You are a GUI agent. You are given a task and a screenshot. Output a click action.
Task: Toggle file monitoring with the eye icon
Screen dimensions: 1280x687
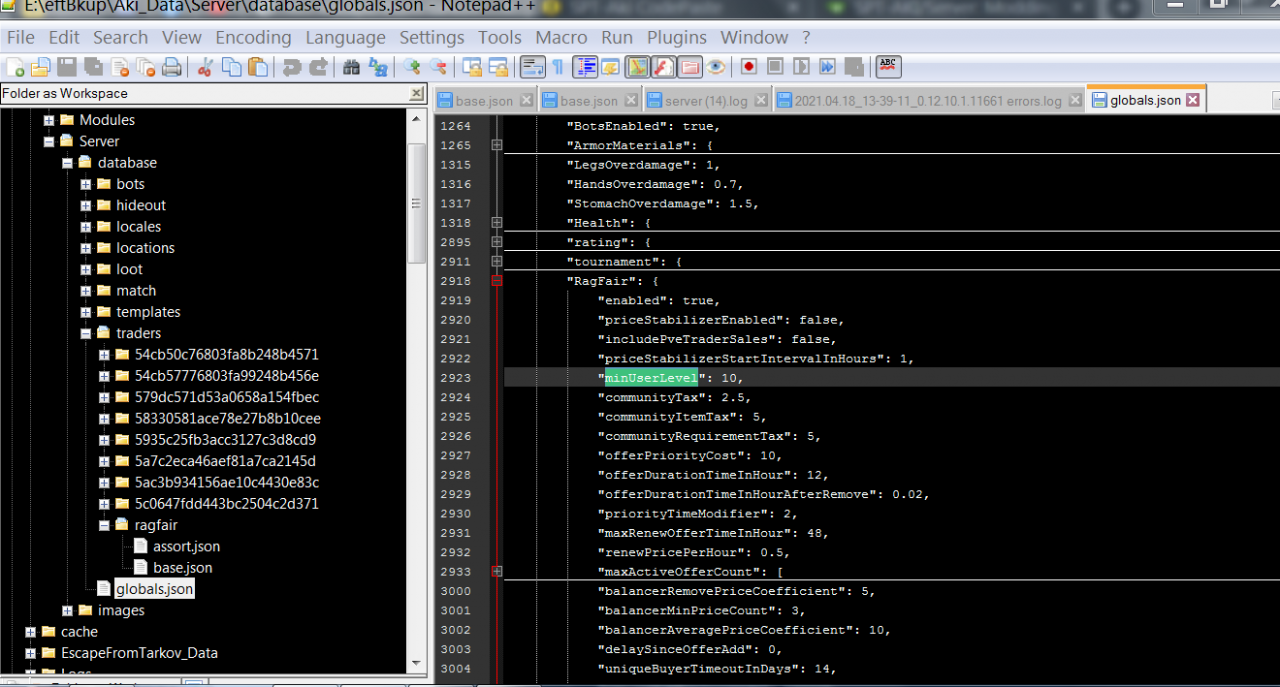tap(716, 68)
